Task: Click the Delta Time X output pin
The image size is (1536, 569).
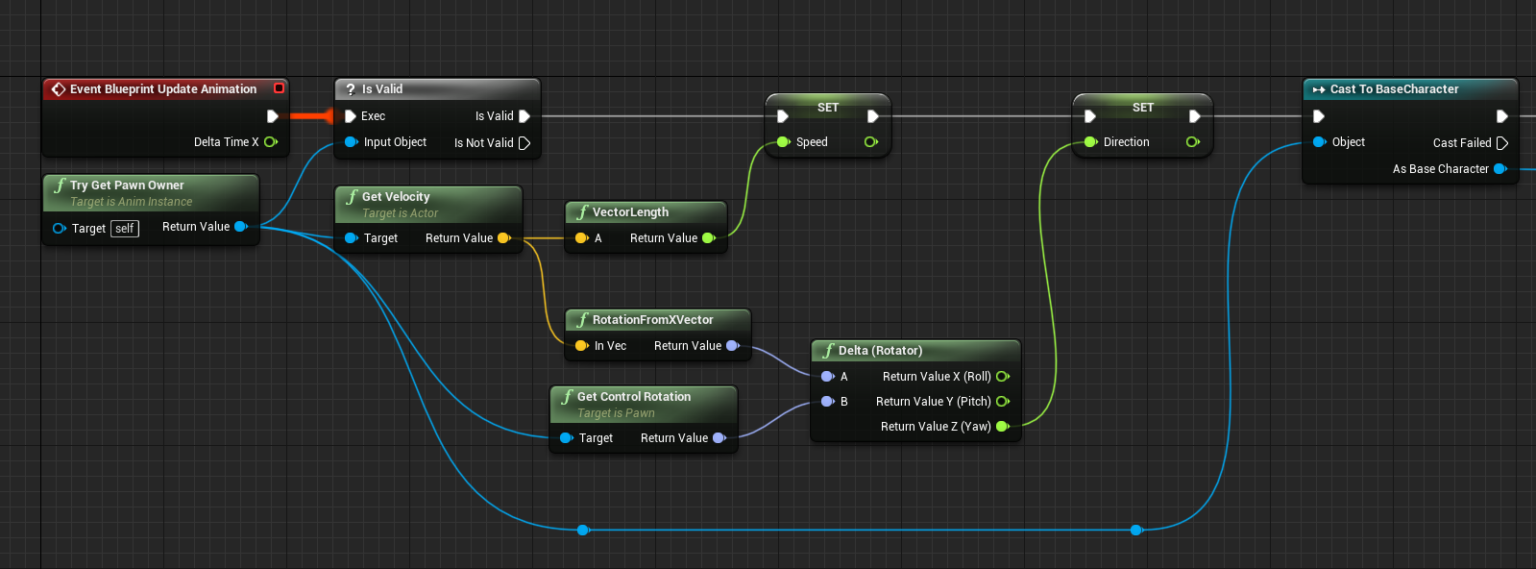Action: click(270, 142)
